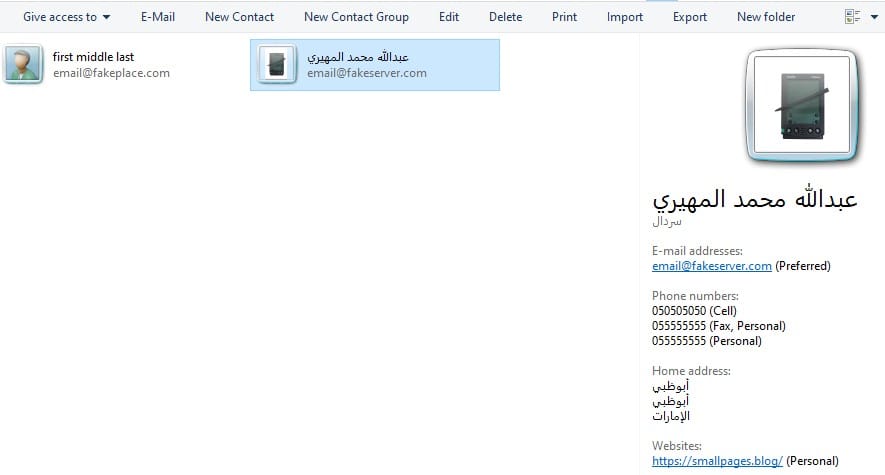This screenshot has width=885, height=475.
Task: Click the large Arabic name heading
Action: [755, 199]
